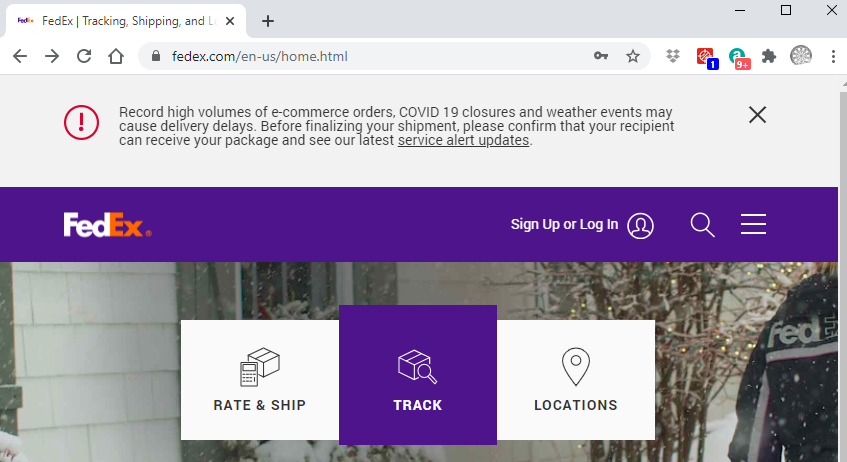Open the Dropbox extension
The image size is (847, 462).
click(x=674, y=57)
